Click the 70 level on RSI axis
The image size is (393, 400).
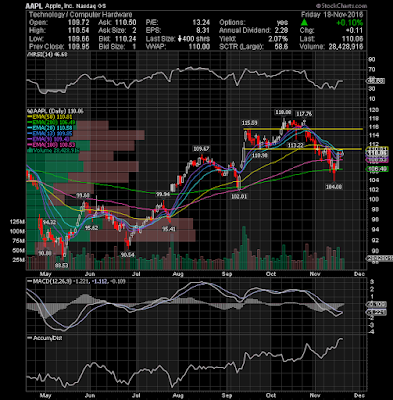tap(371, 70)
